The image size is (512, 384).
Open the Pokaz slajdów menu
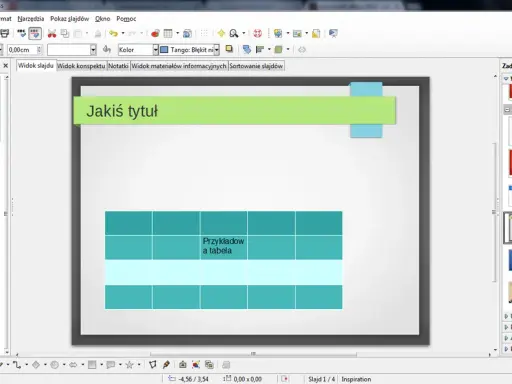point(70,19)
